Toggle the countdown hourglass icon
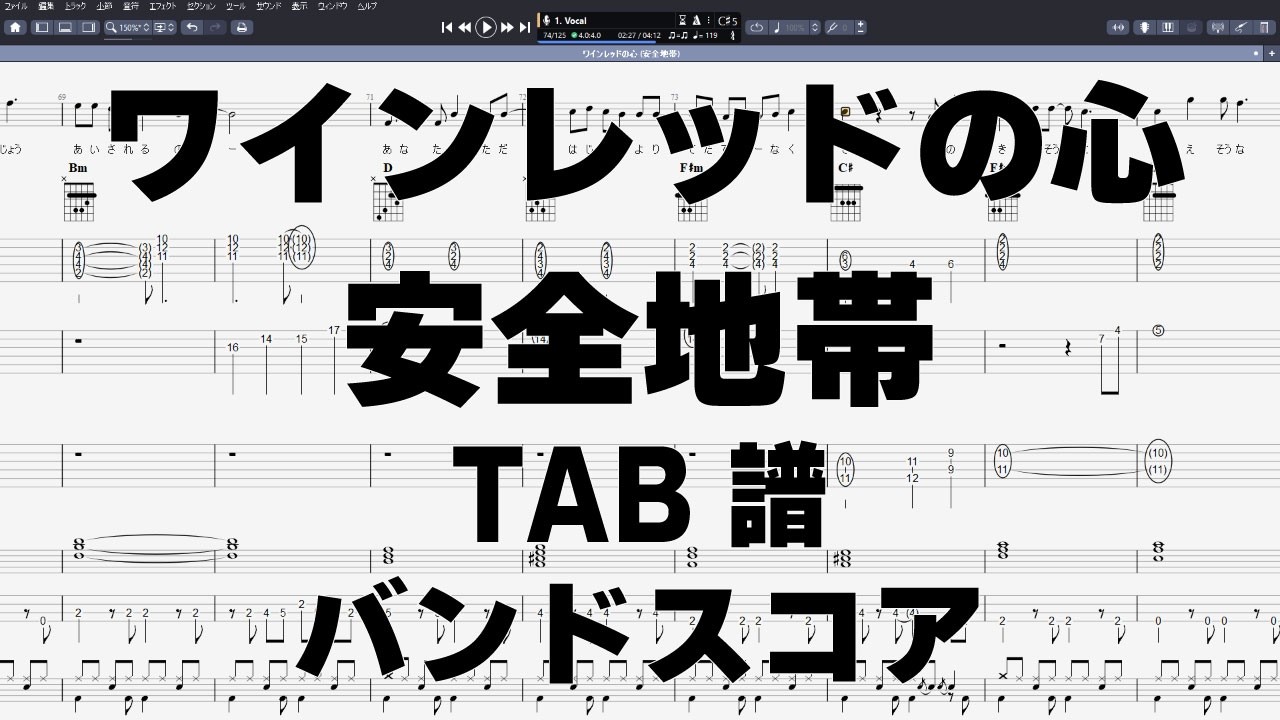This screenshot has height=720, width=1280. (x=683, y=20)
